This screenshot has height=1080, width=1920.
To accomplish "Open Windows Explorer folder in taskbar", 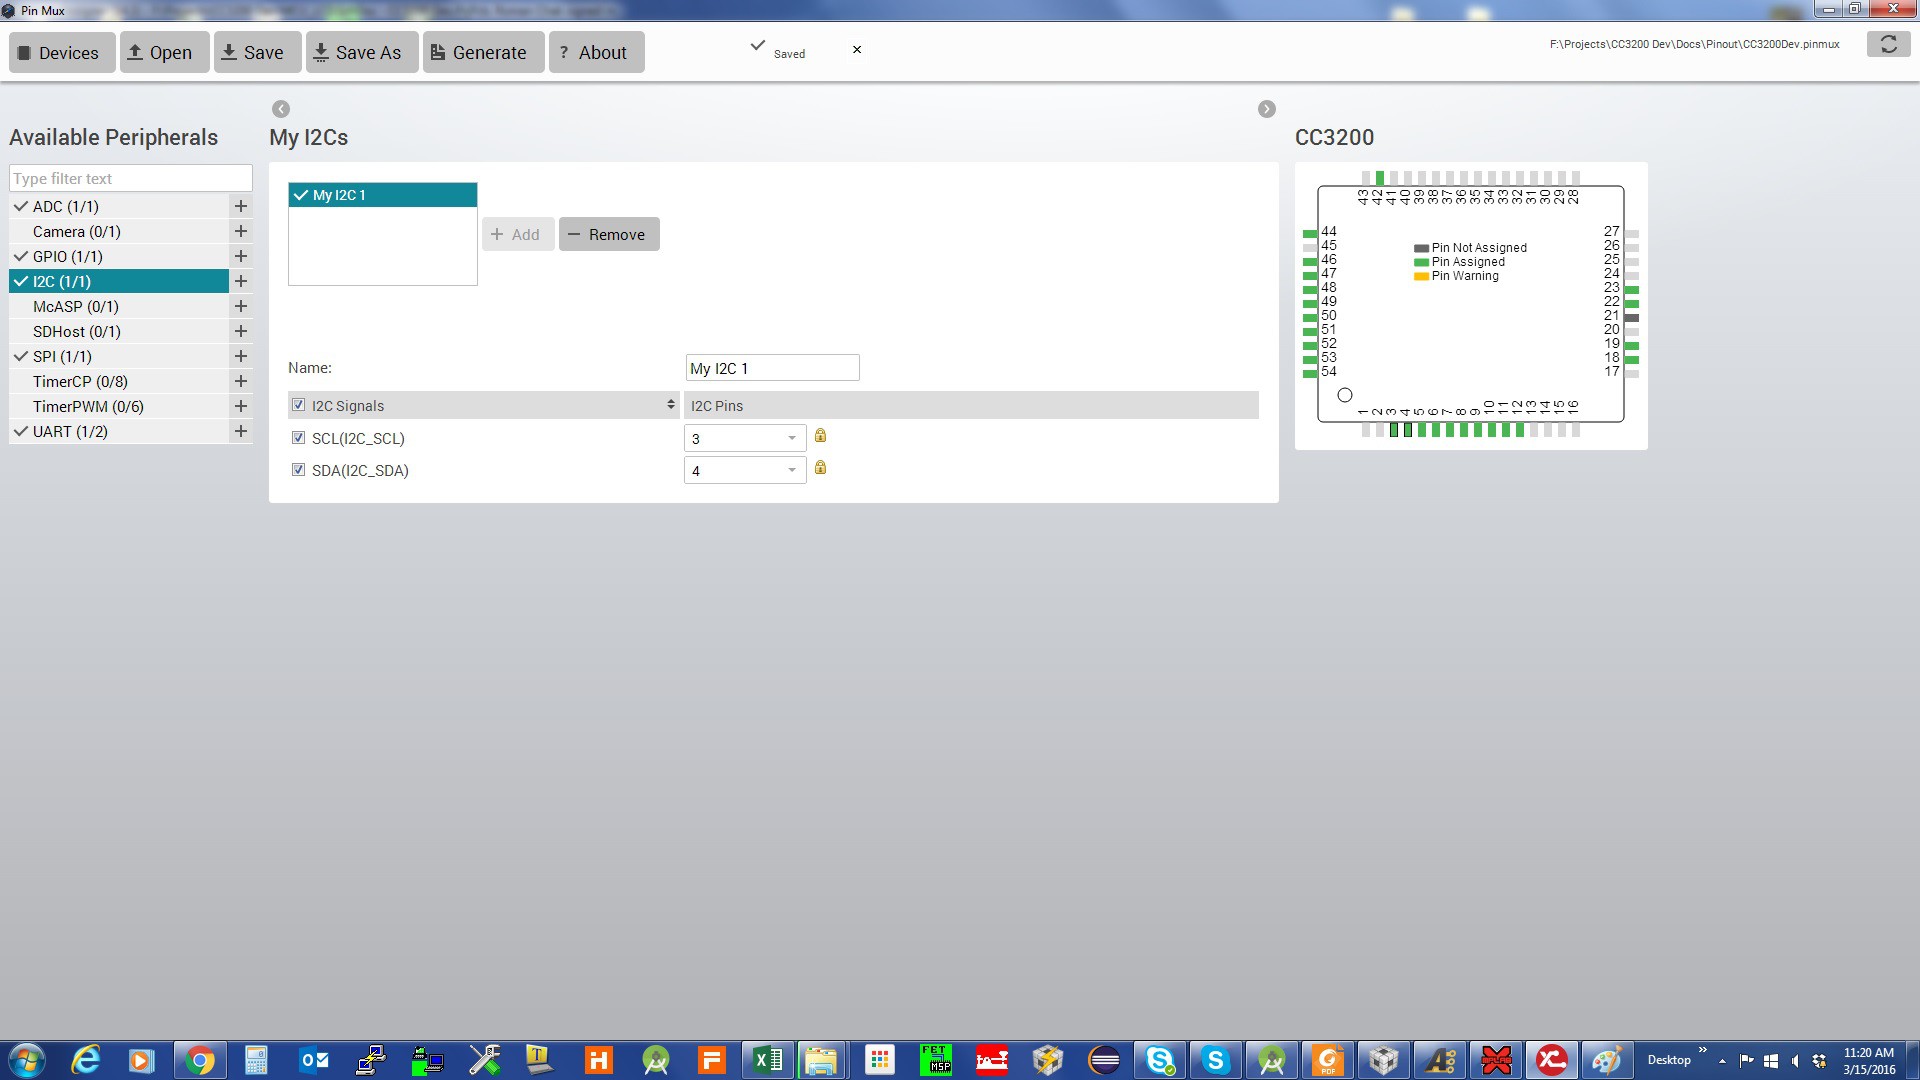I will (821, 1060).
